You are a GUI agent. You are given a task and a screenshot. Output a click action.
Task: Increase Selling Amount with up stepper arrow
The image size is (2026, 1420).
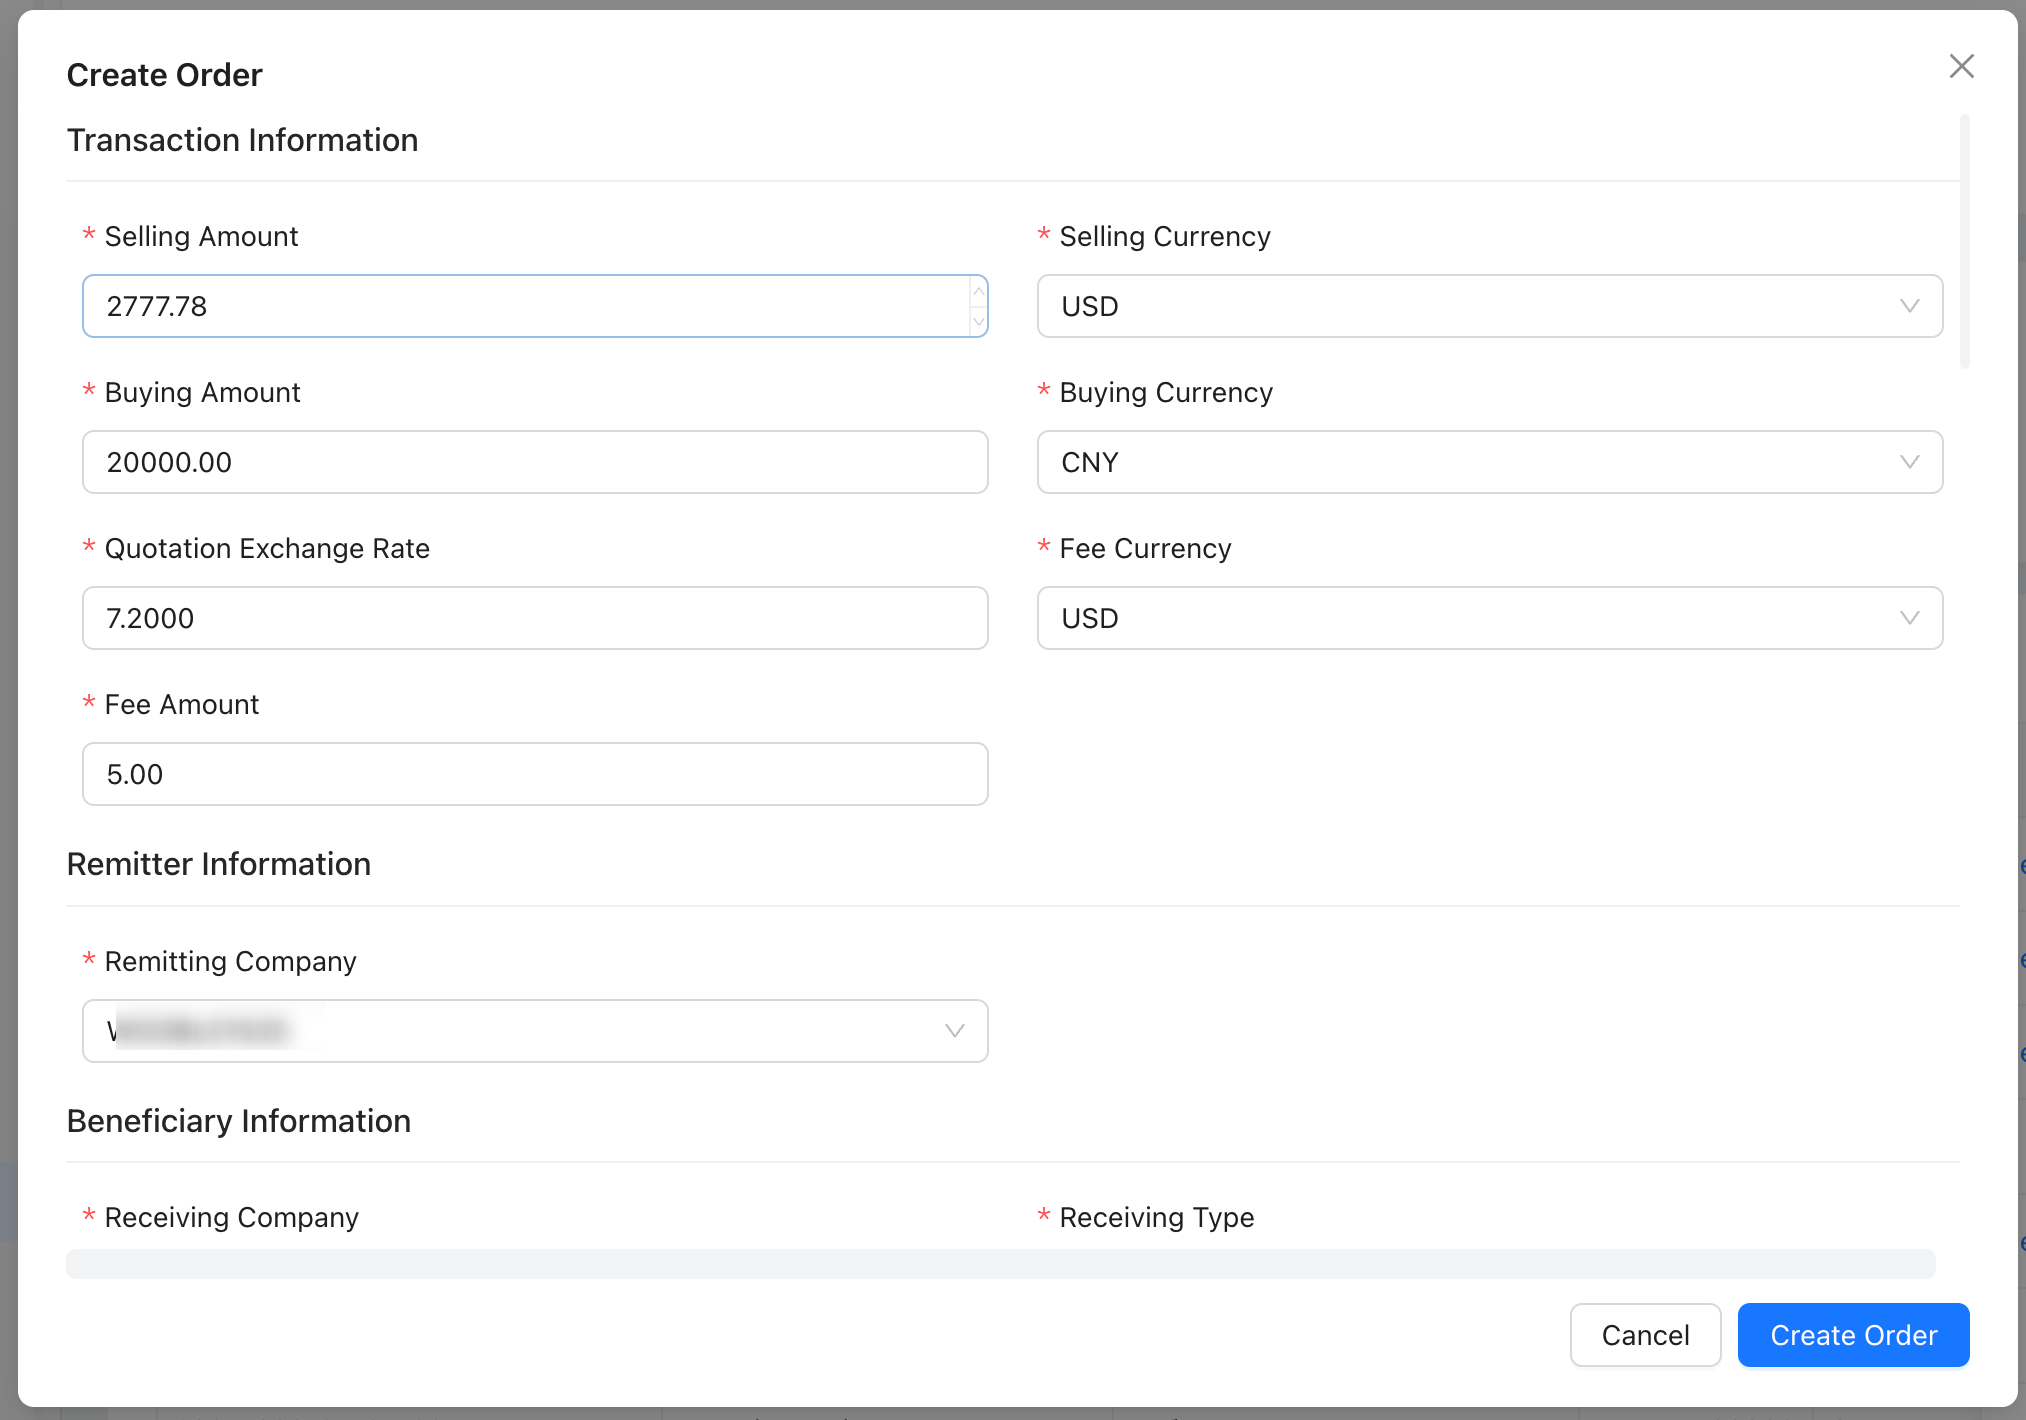coord(978,291)
